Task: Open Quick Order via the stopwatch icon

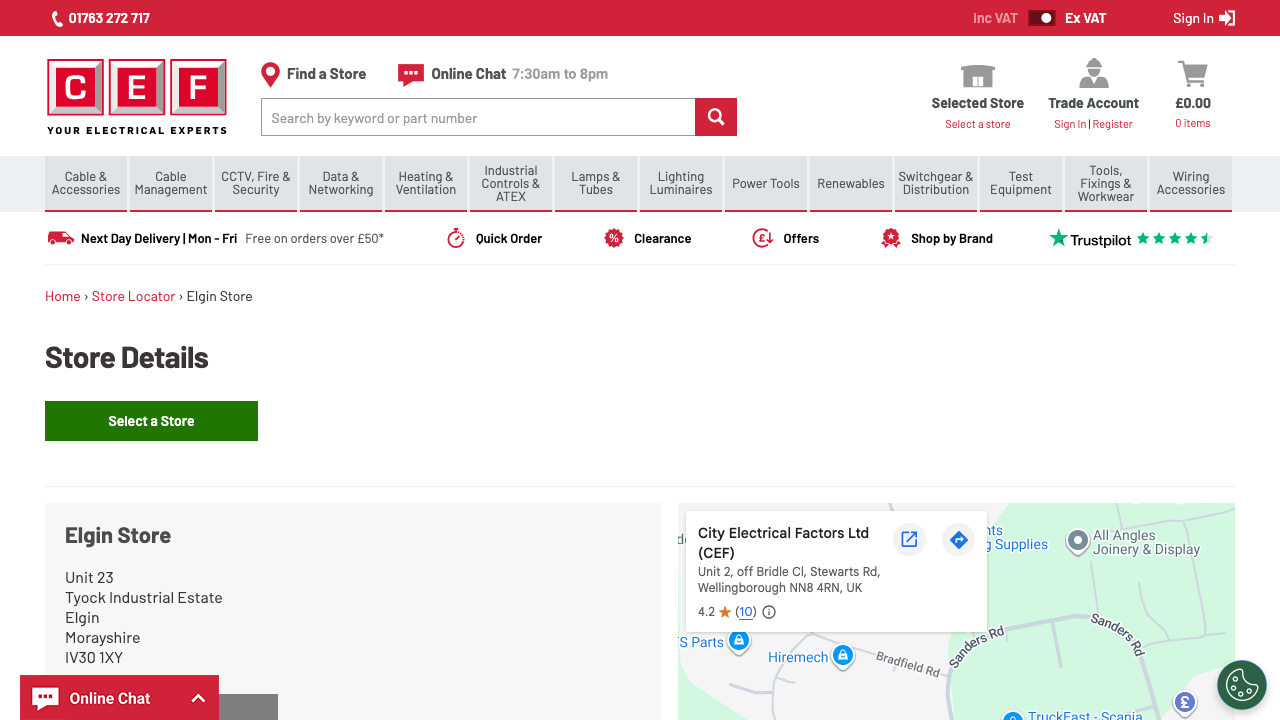Action: 456,238
